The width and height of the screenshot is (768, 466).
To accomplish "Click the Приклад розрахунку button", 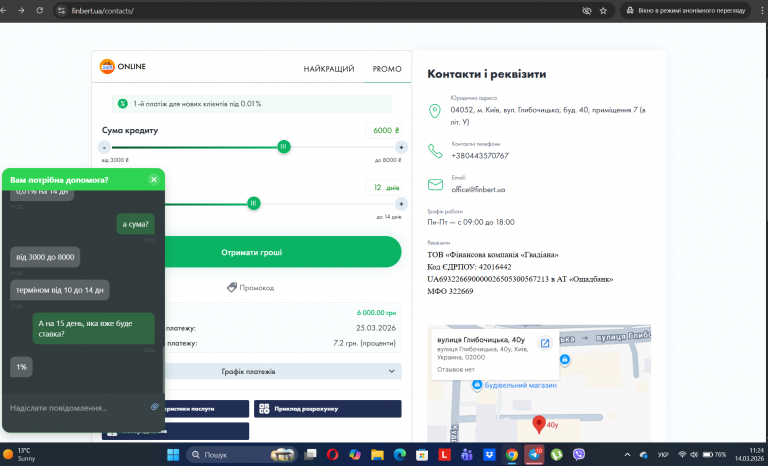I will click(x=328, y=409).
